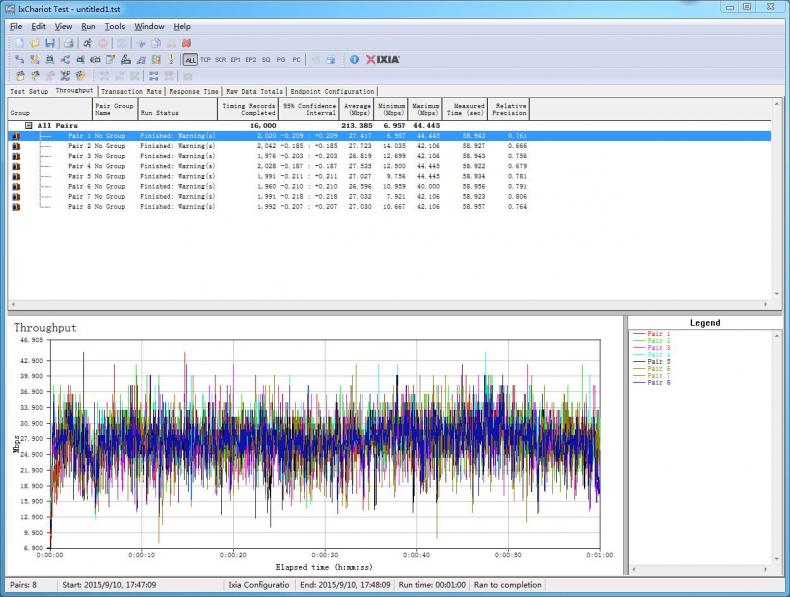
Task: Click the Pair 8 legend color line
Action: (x=639, y=383)
